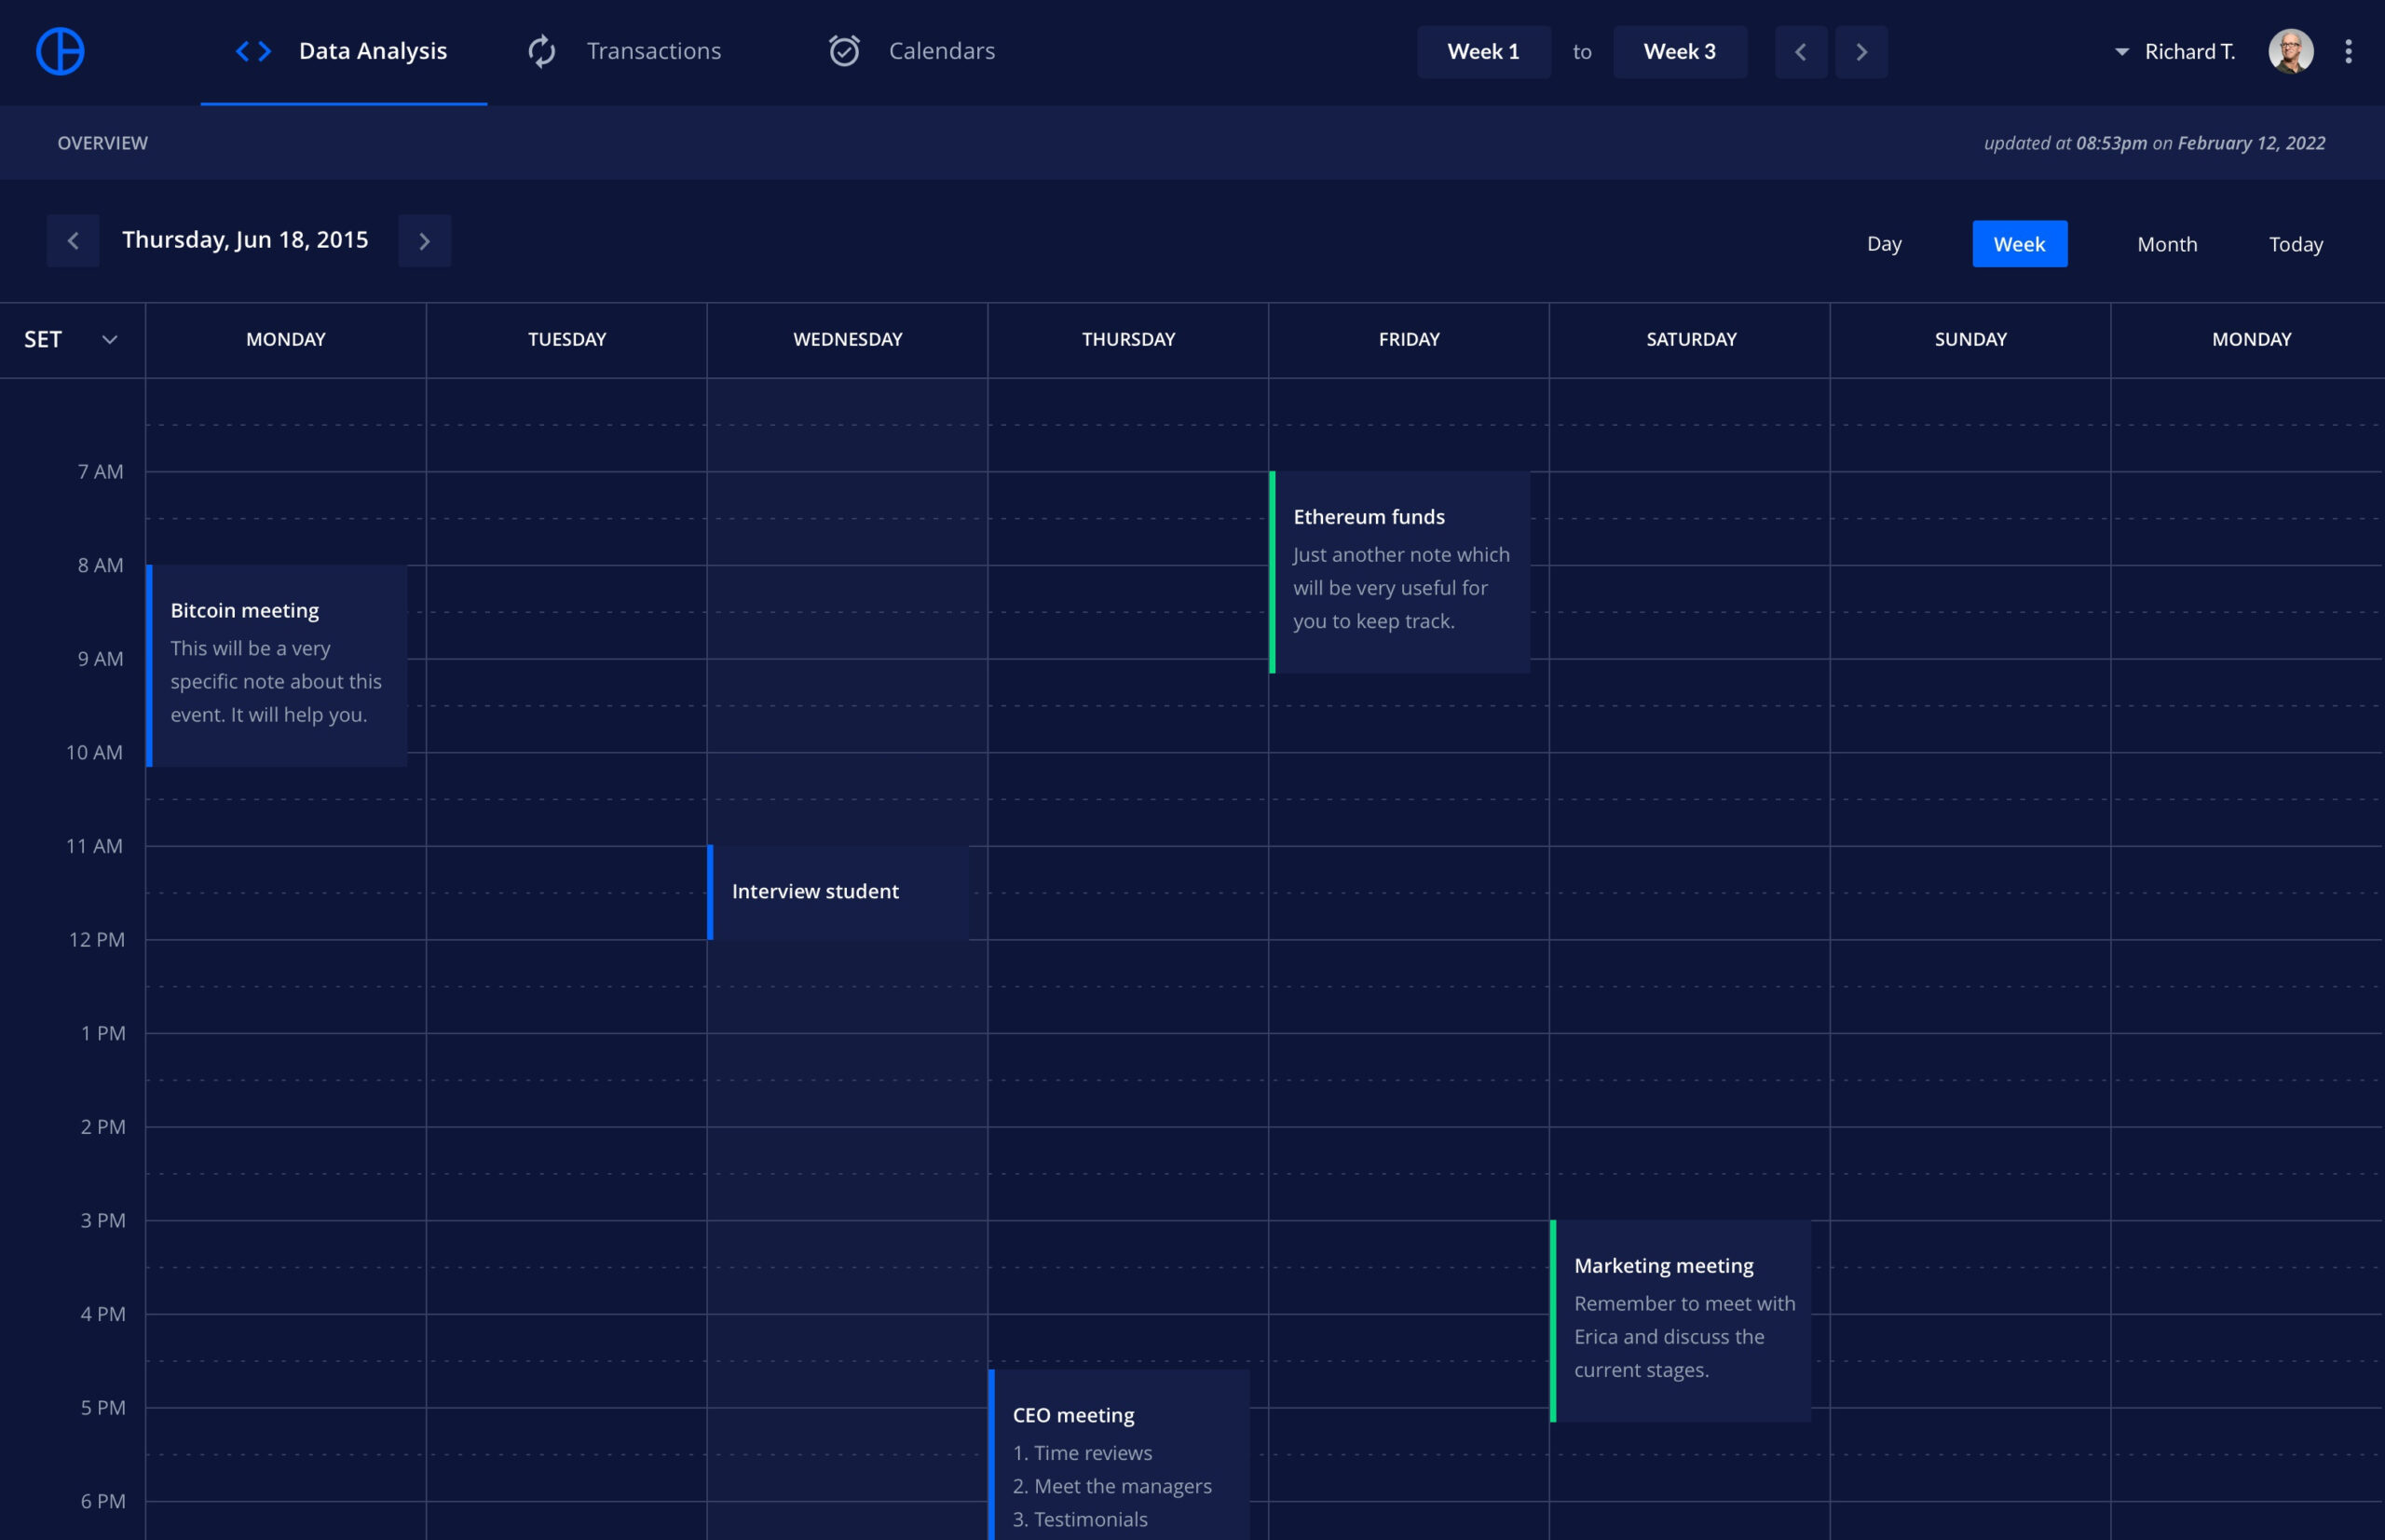This screenshot has width=2385, height=1540.
Task: Click the THURSDAY column header
Action: coord(1128,340)
